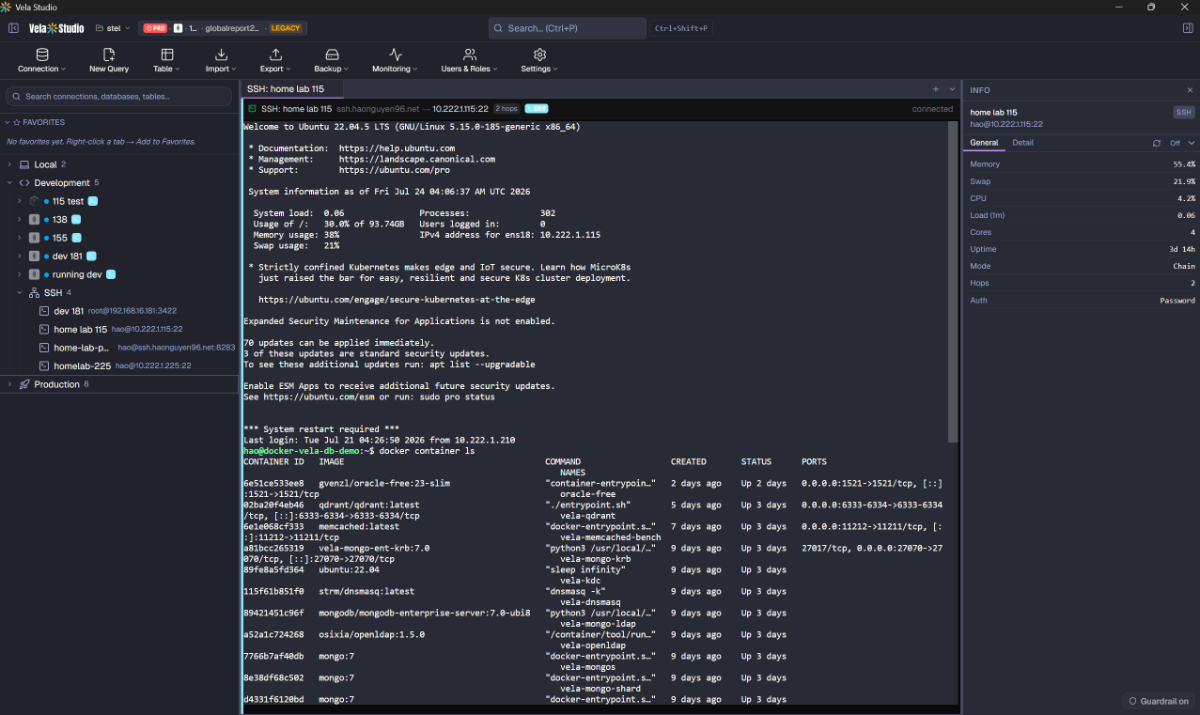Select the 'running dev' connection
This screenshot has width=1200, height=715.
[77, 274]
